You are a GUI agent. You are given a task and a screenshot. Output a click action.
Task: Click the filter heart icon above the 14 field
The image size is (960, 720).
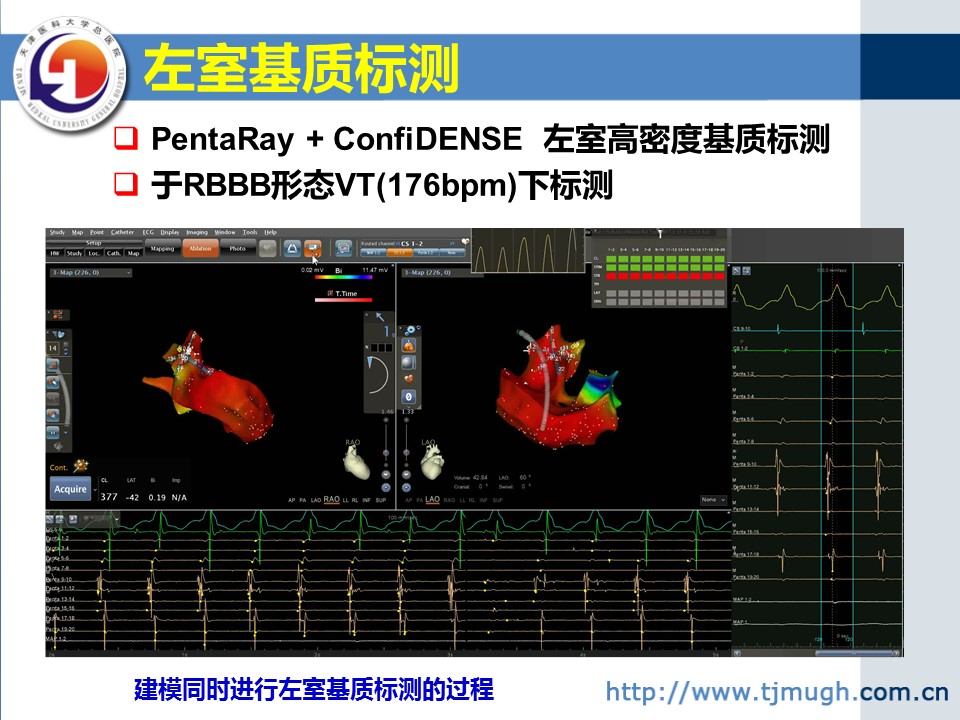tap(59, 334)
